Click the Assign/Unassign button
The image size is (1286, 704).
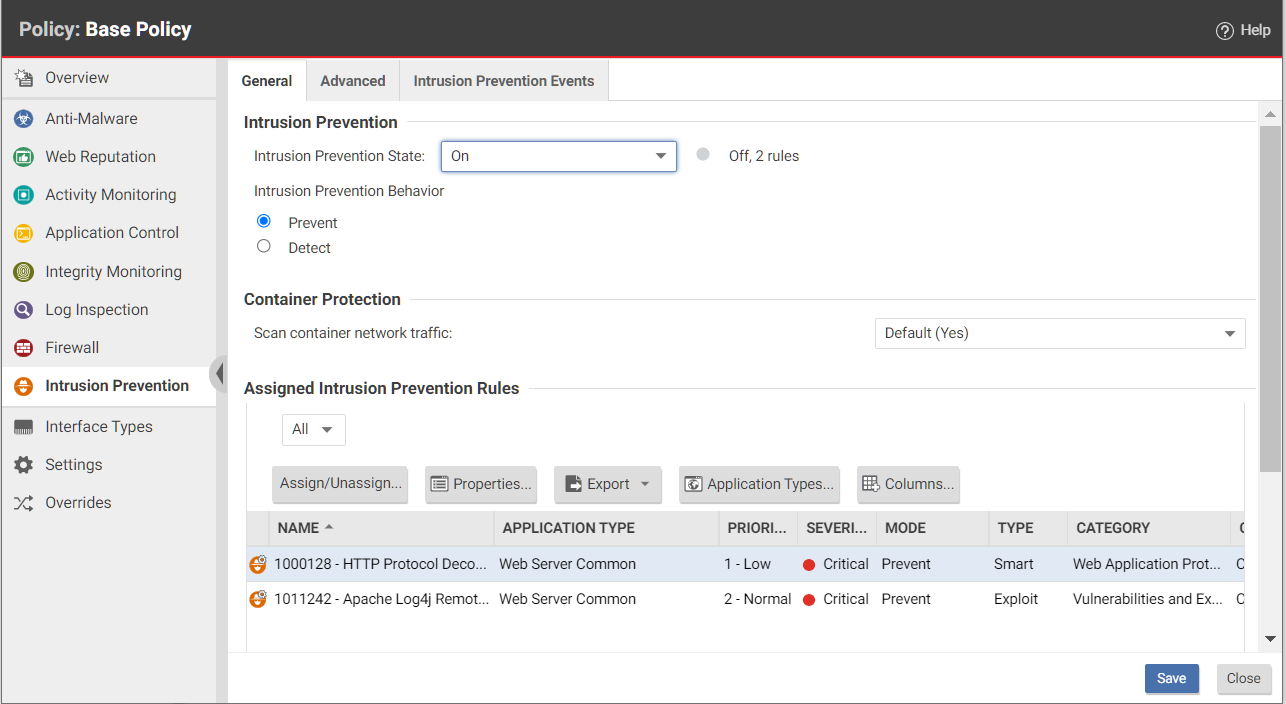pyautogui.click(x=340, y=484)
